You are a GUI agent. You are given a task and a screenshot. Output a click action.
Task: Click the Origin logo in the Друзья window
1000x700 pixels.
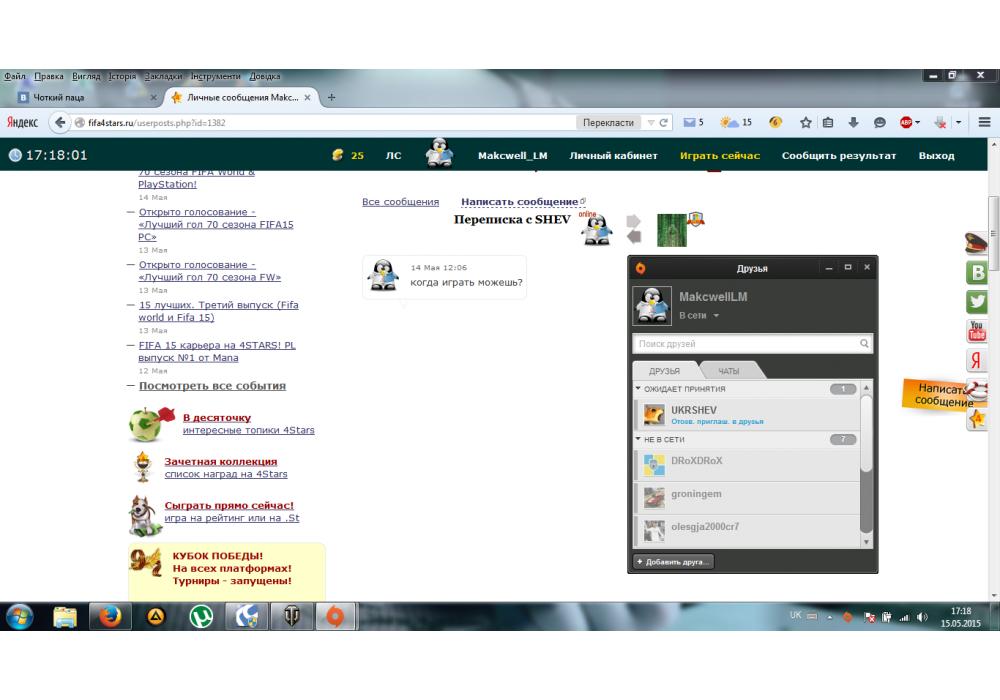pos(640,268)
